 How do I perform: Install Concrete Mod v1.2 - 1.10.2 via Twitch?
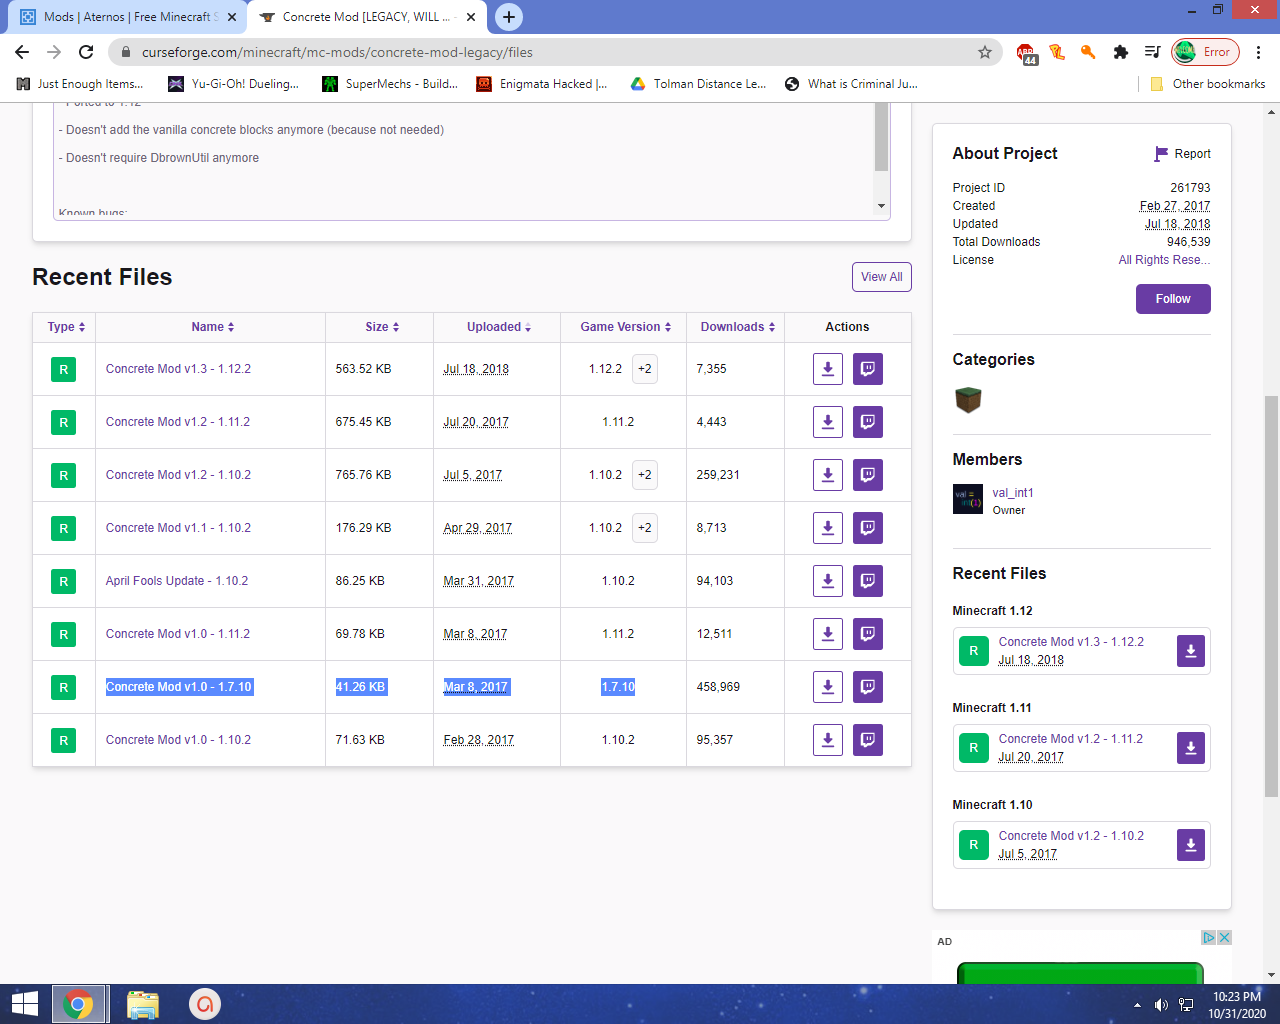pos(868,475)
